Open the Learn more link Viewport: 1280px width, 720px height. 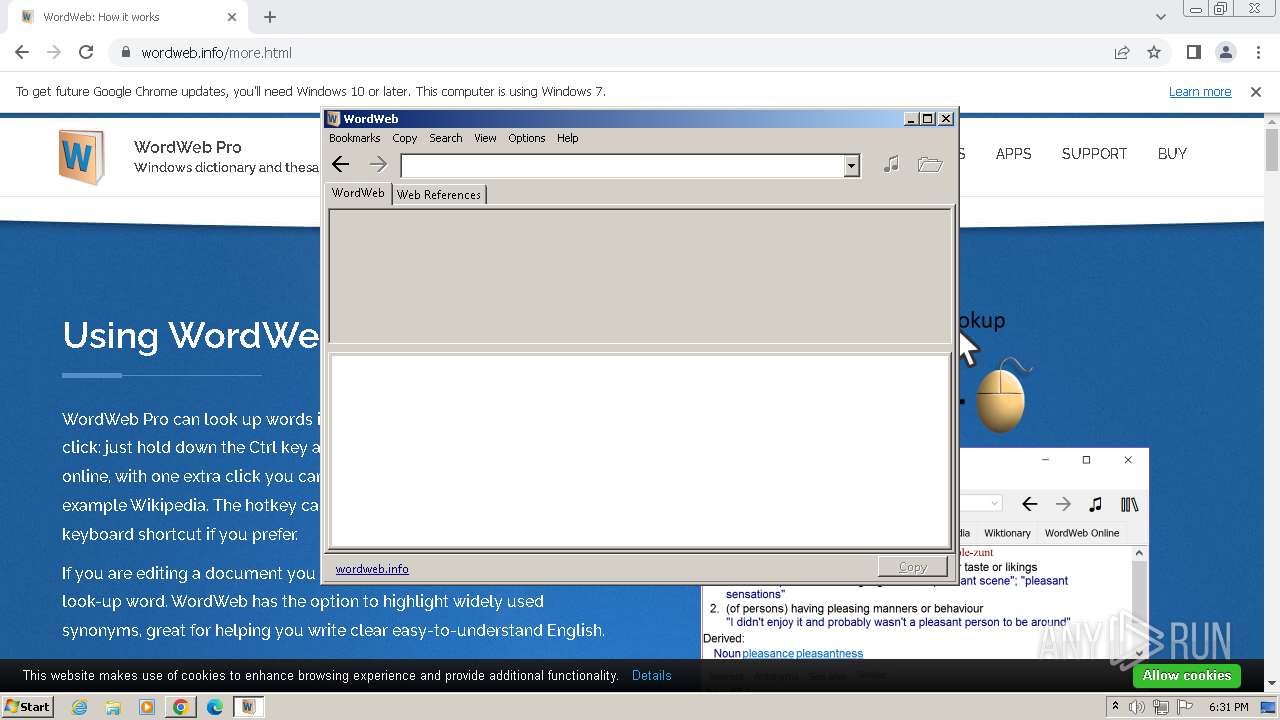(1200, 91)
